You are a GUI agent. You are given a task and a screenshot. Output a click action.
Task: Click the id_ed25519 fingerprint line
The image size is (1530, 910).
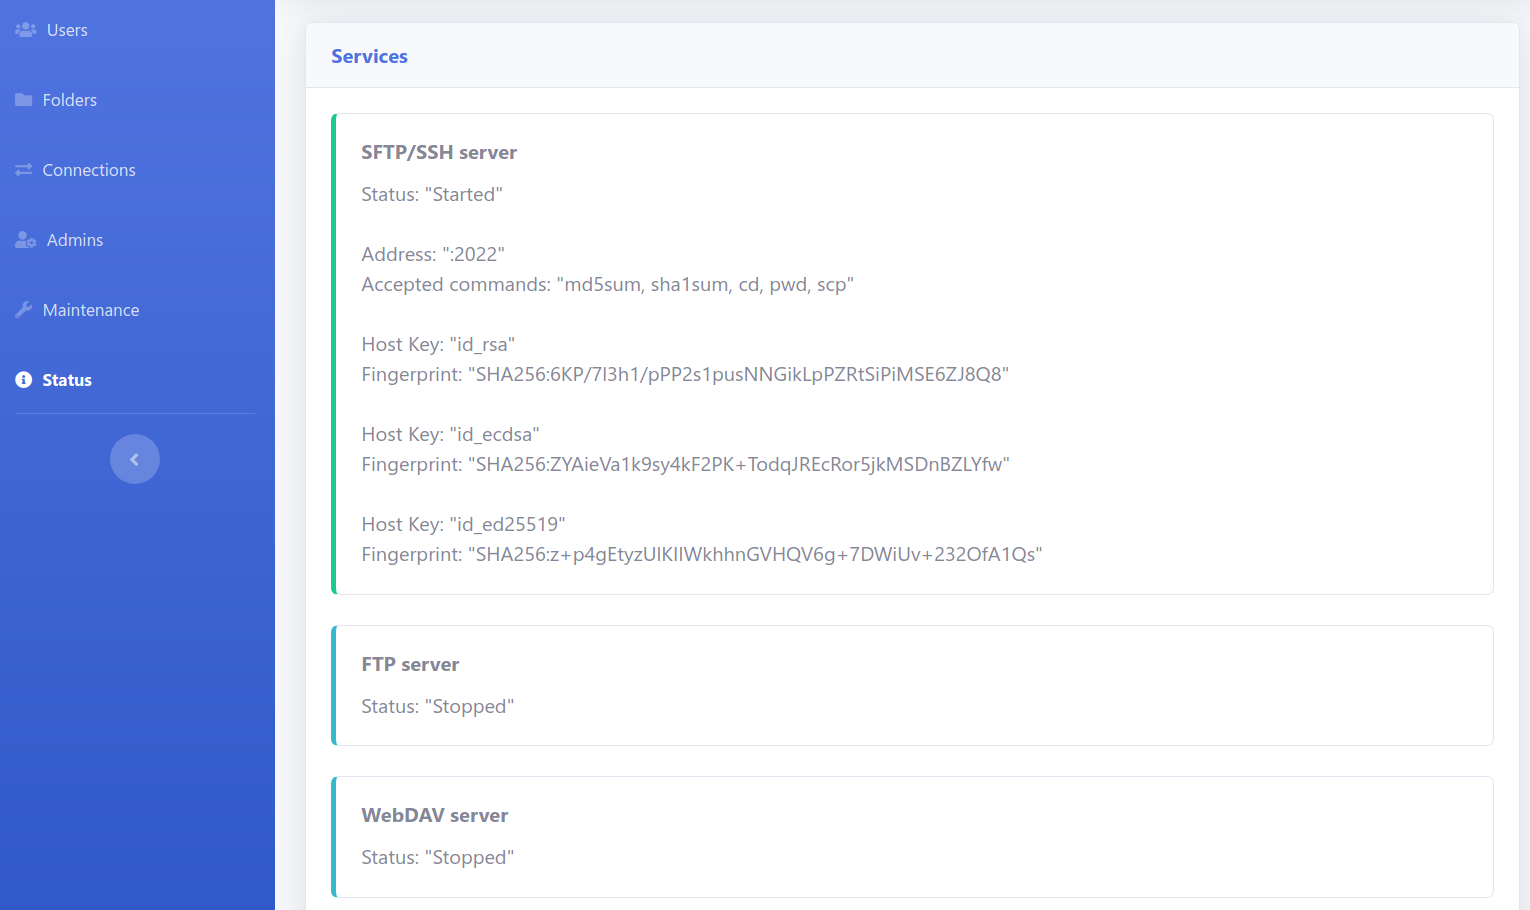(x=701, y=554)
